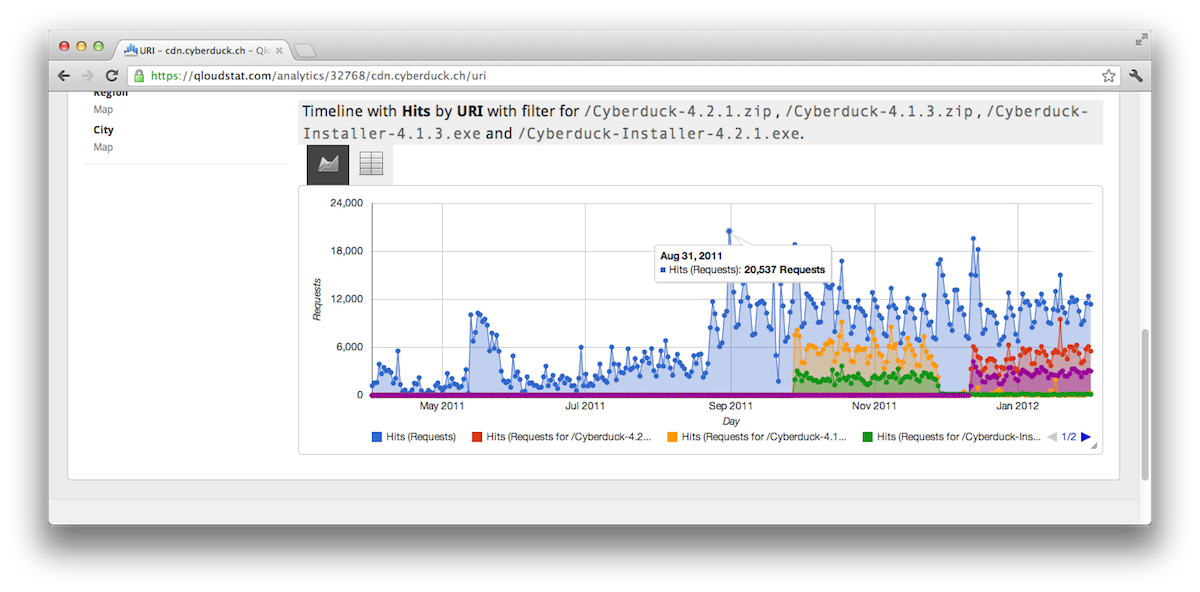The image size is (1200, 592).
Task: Click the 24,000 y-axis value
Action: pyautogui.click(x=347, y=203)
